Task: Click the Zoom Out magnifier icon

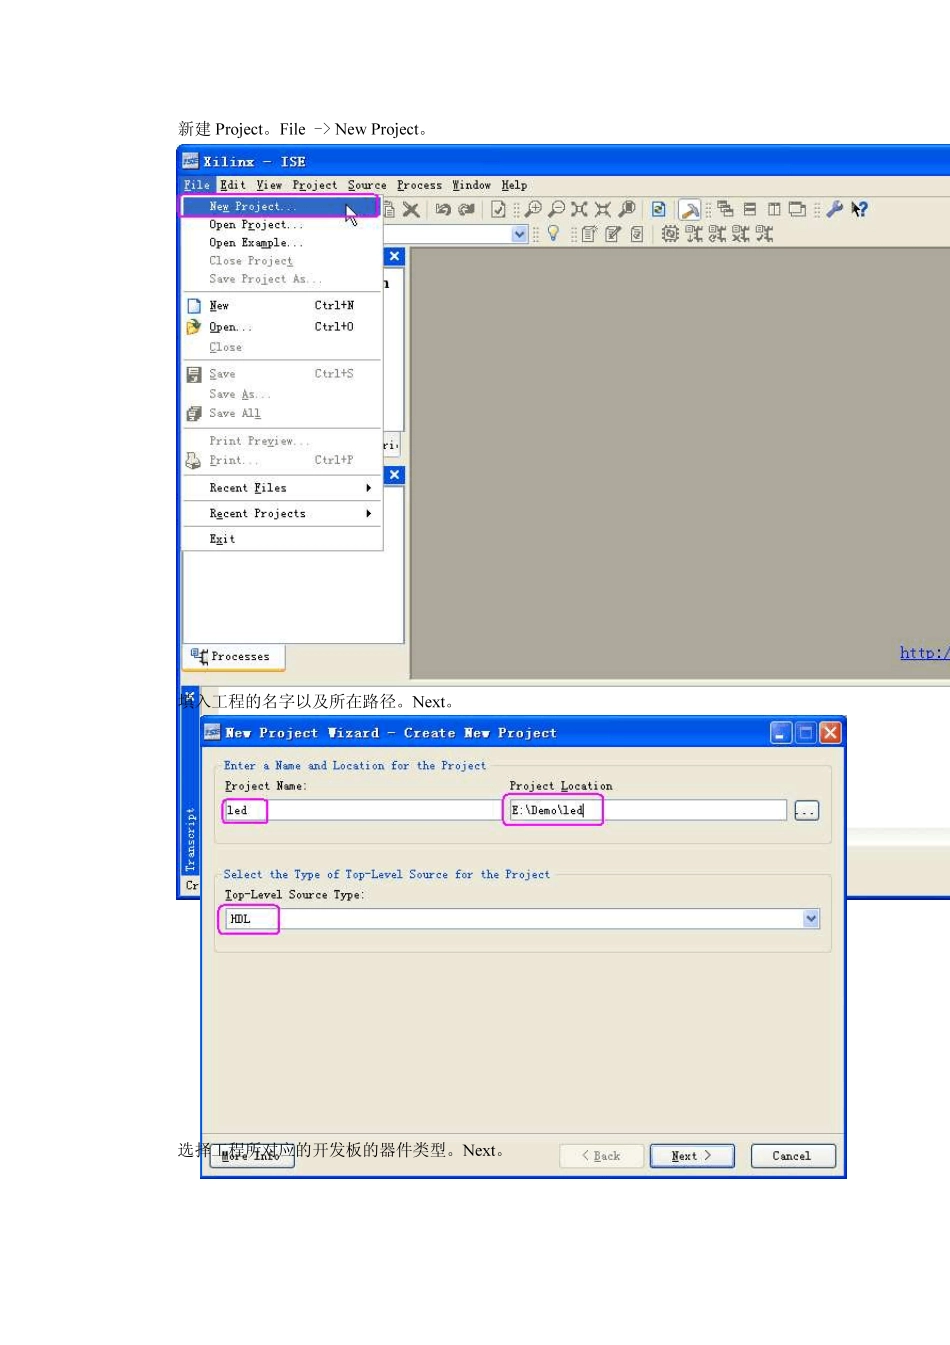Action: tap(557, 209)
